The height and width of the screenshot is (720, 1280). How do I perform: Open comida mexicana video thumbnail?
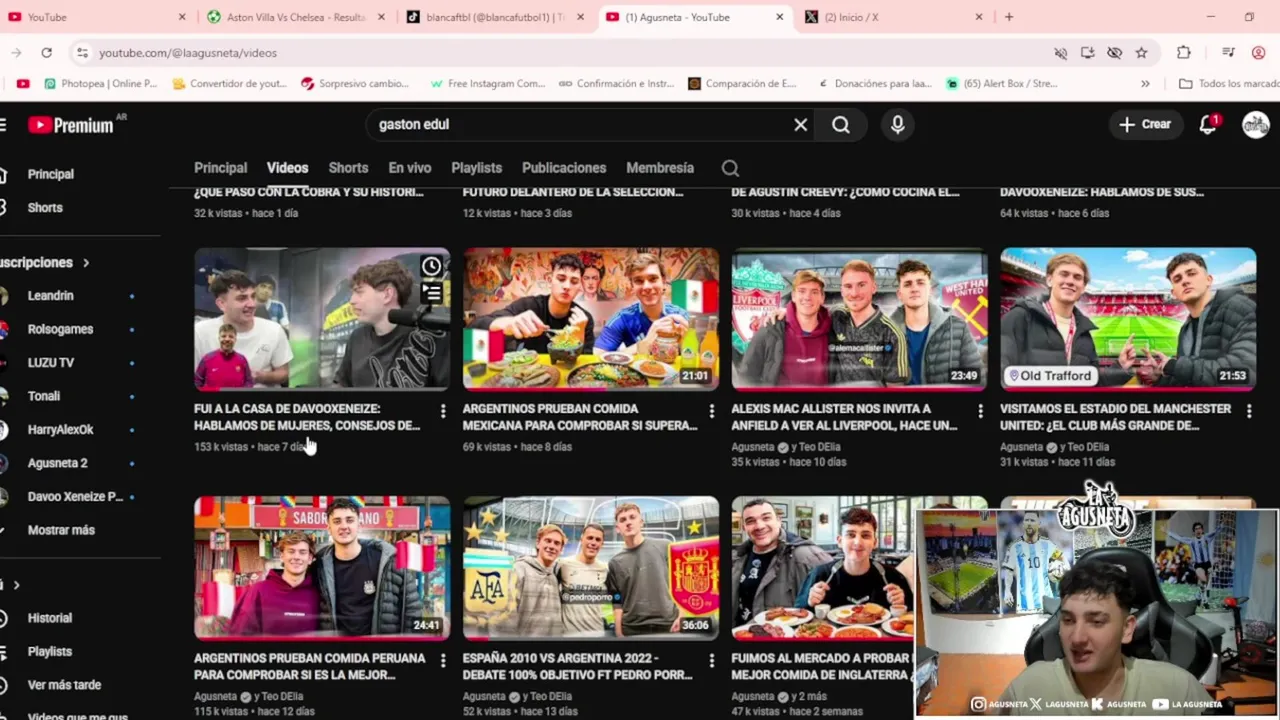click(x=590, y=319)
